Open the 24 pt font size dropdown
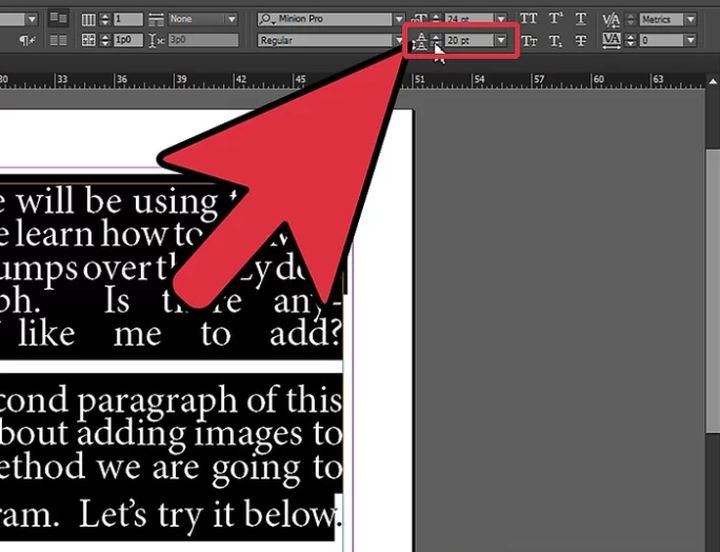720x552 pixels. 501,19
